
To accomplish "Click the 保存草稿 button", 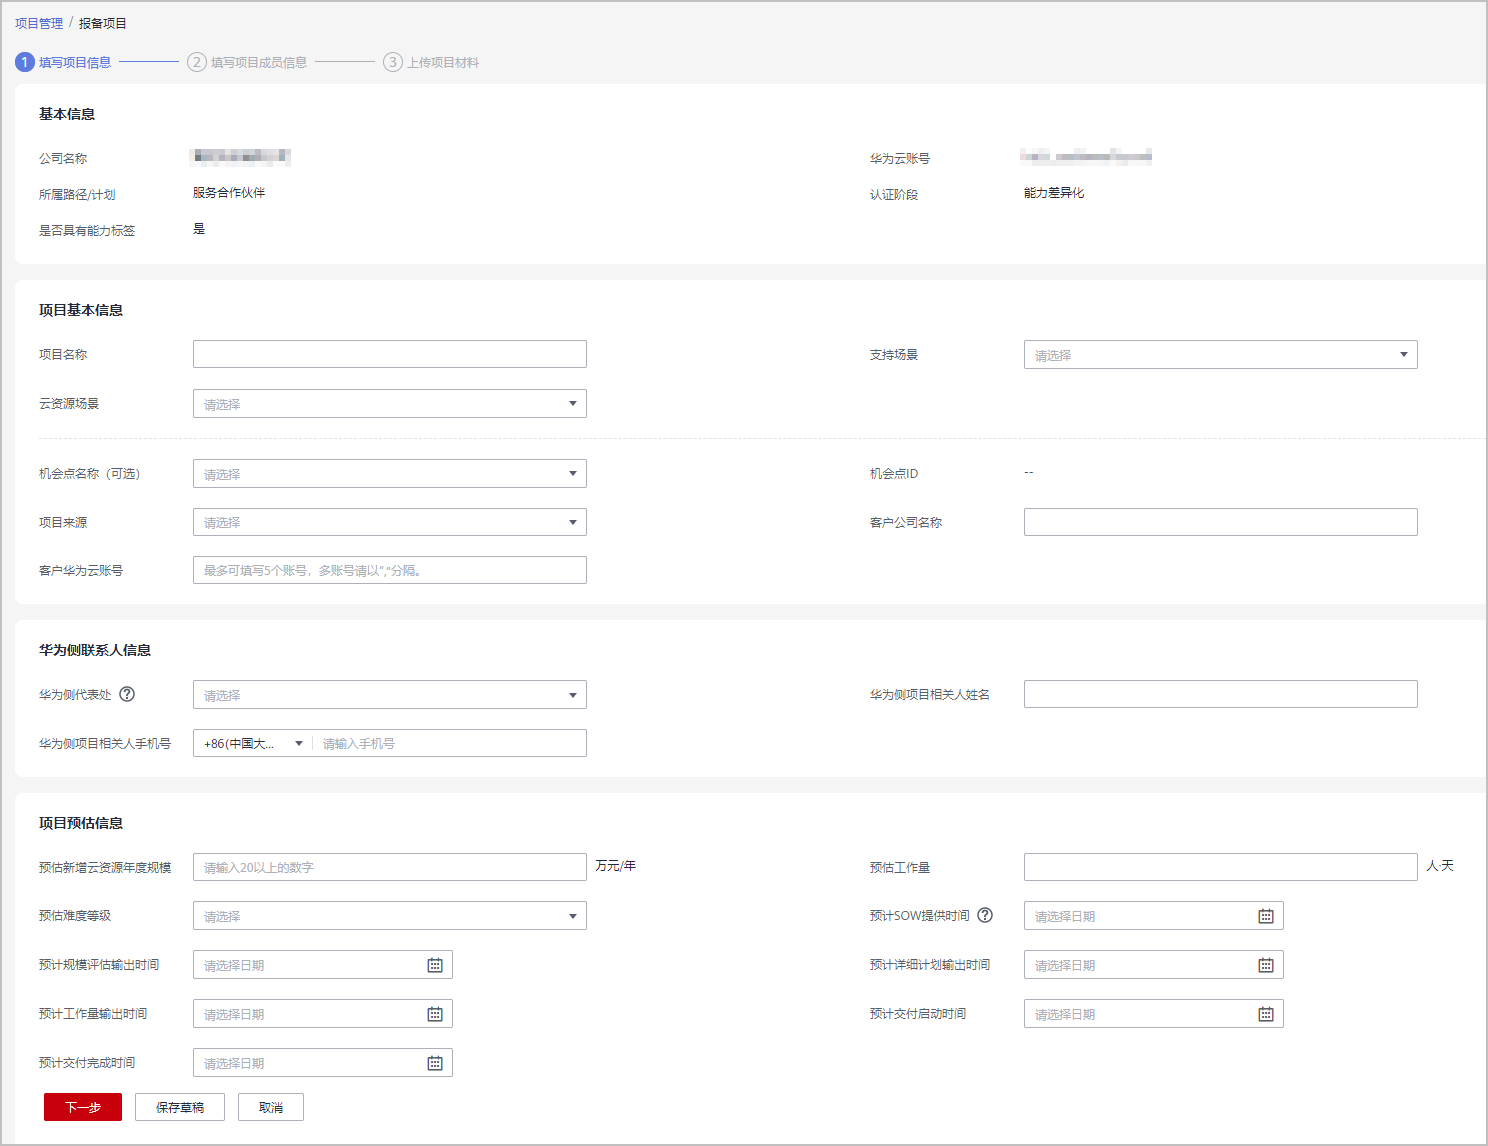I will (180, 1107).
